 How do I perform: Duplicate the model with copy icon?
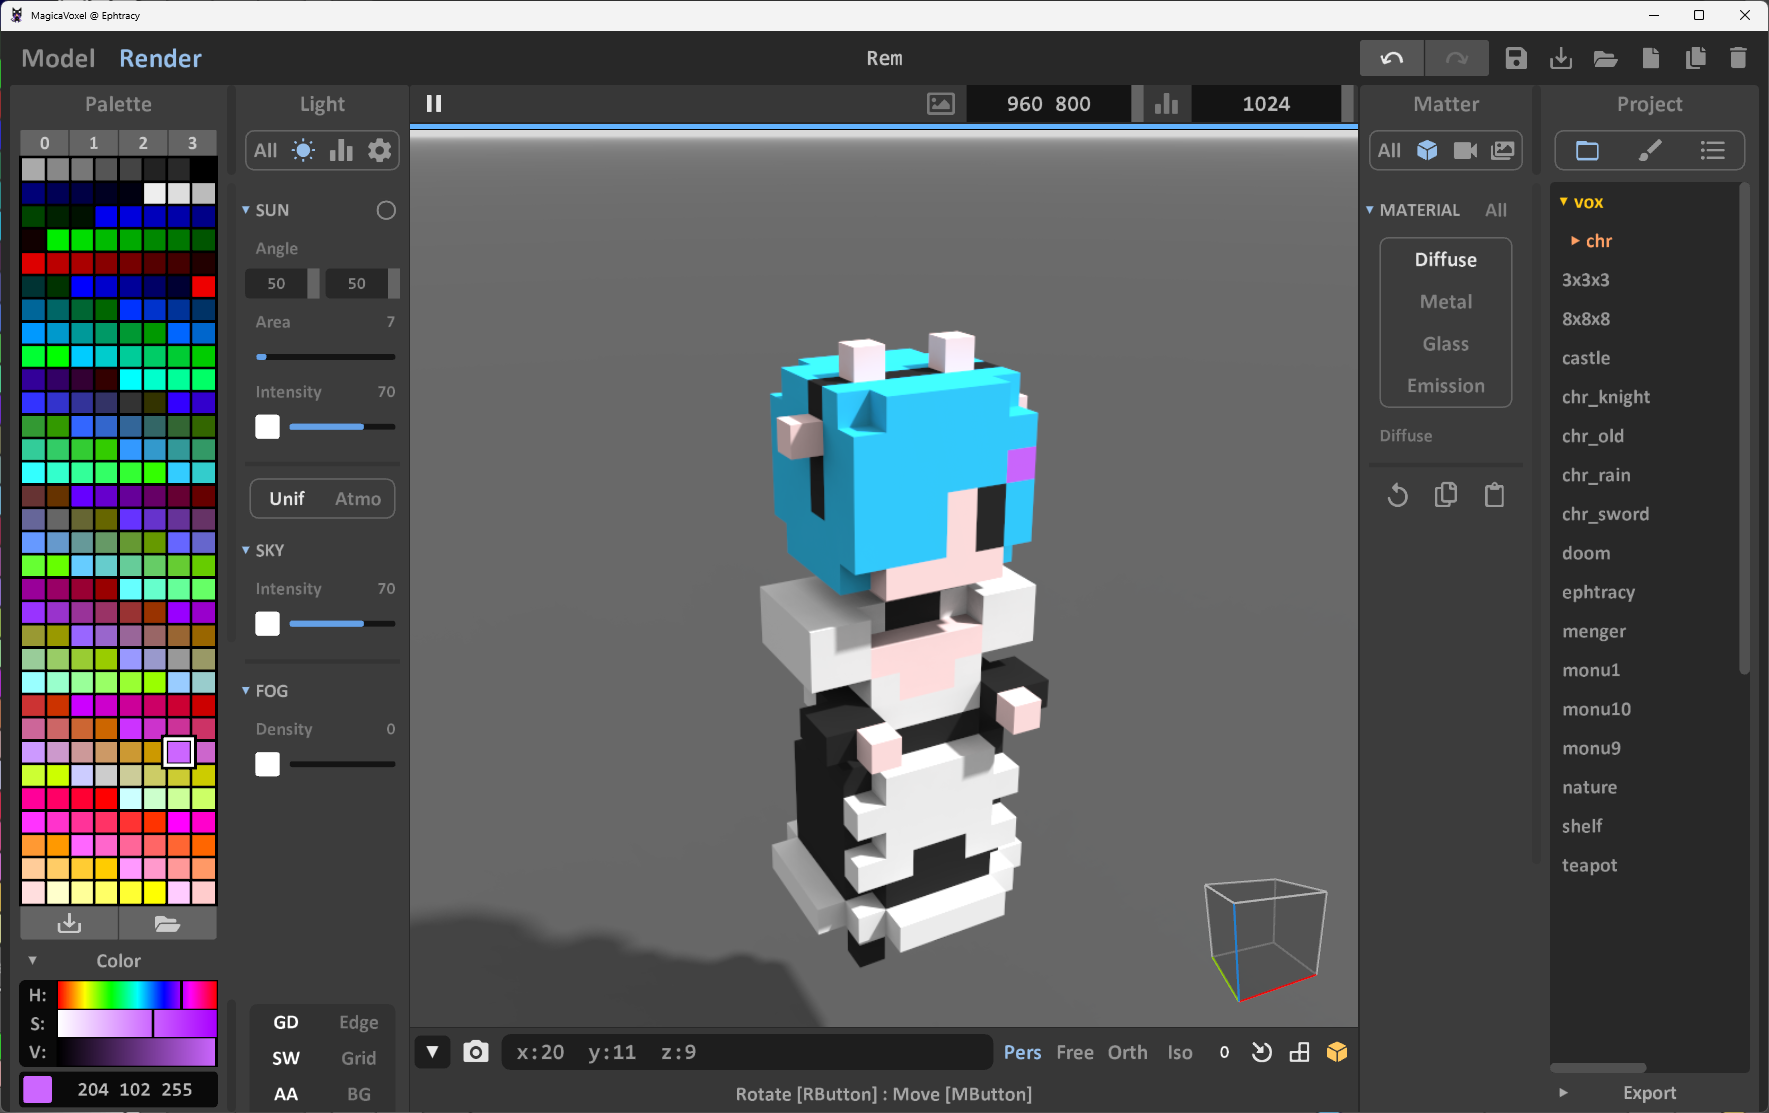click(x=1695, y=58)
